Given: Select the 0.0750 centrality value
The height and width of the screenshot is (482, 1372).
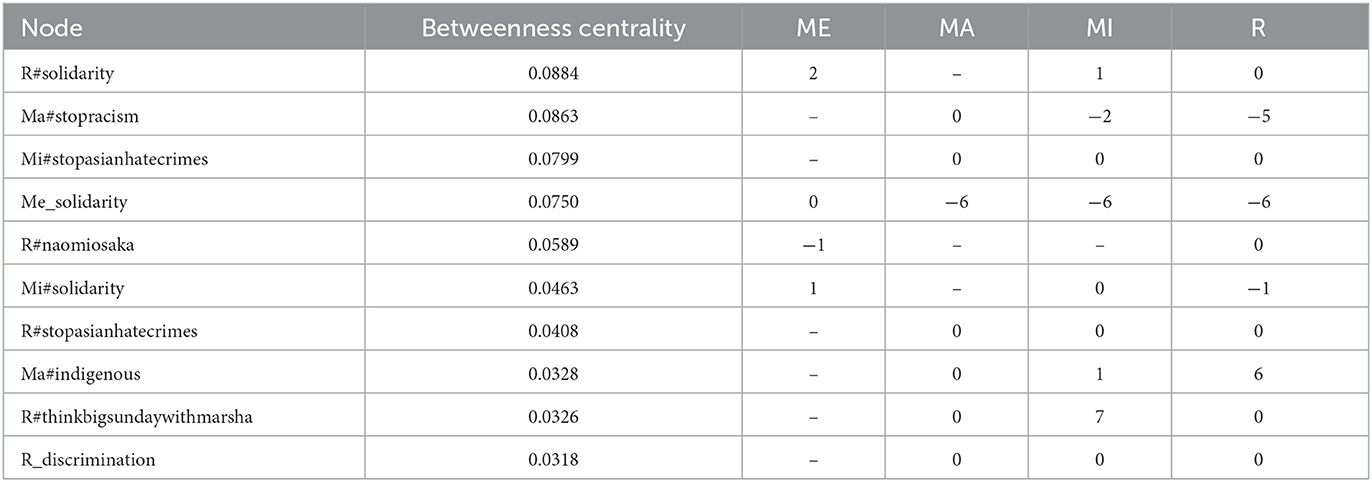Looking at the screenshot, I should [553, 201].
